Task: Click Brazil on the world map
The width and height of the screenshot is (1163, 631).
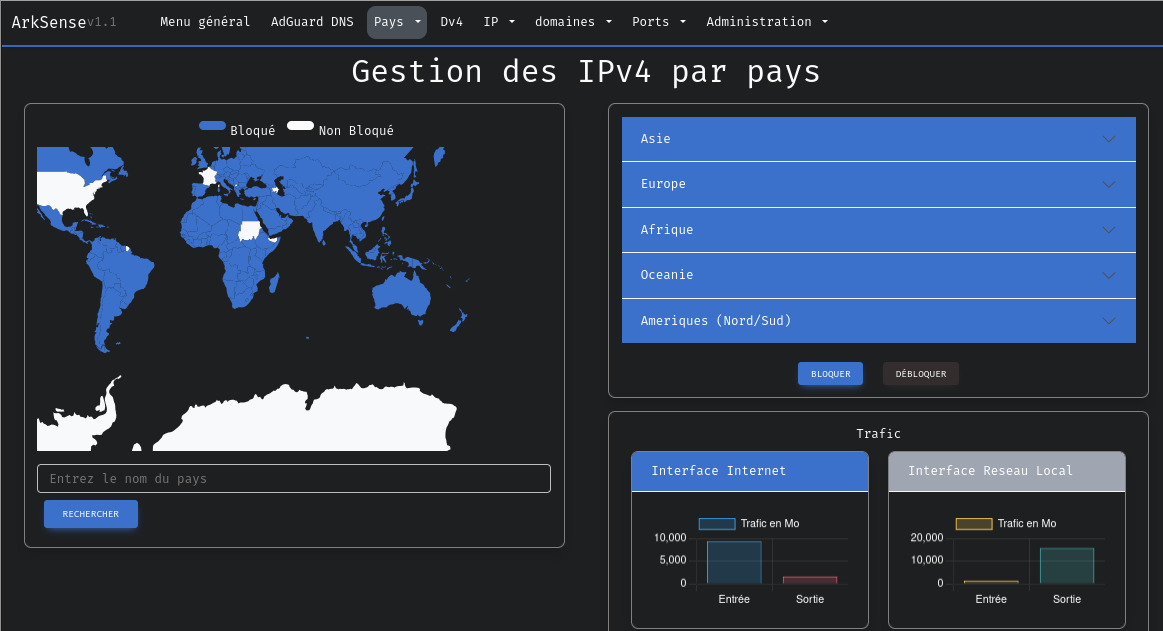Action: [x=130, y=274]
